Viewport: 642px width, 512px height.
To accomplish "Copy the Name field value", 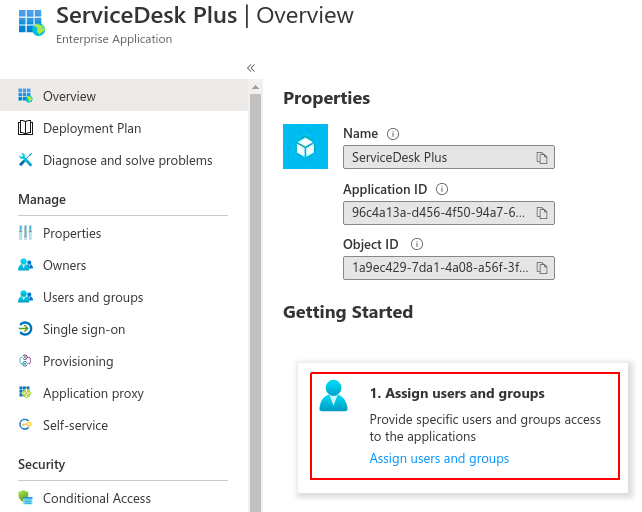I will coord(542,158).
